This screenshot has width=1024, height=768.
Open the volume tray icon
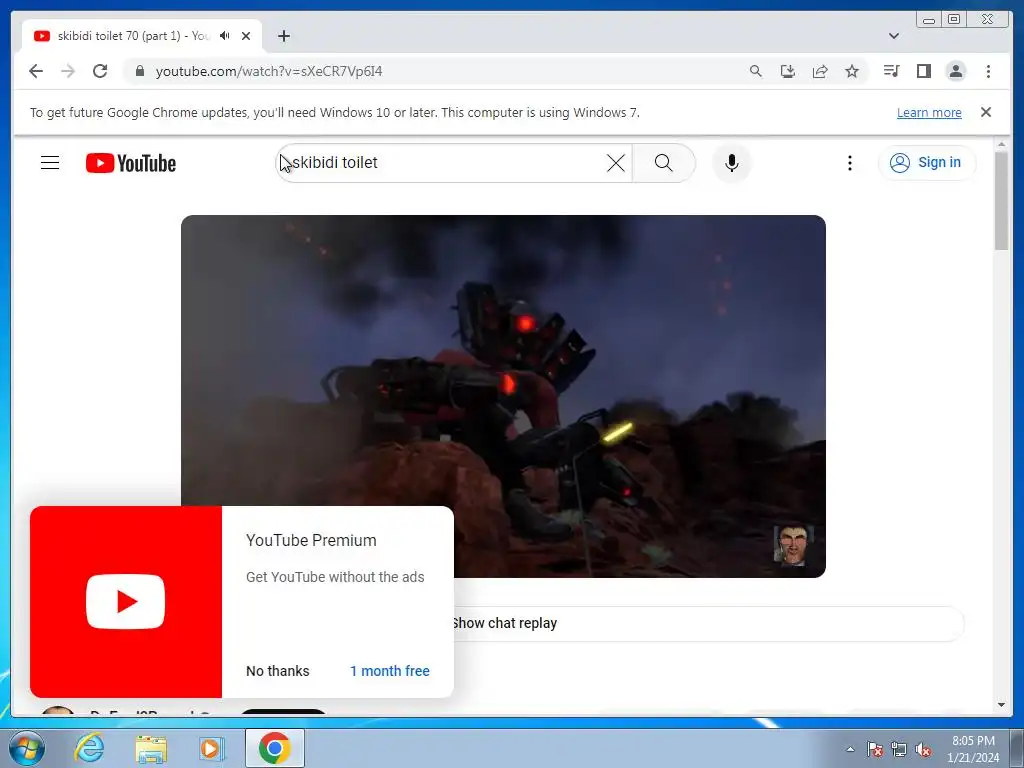[x=923, y=749]
